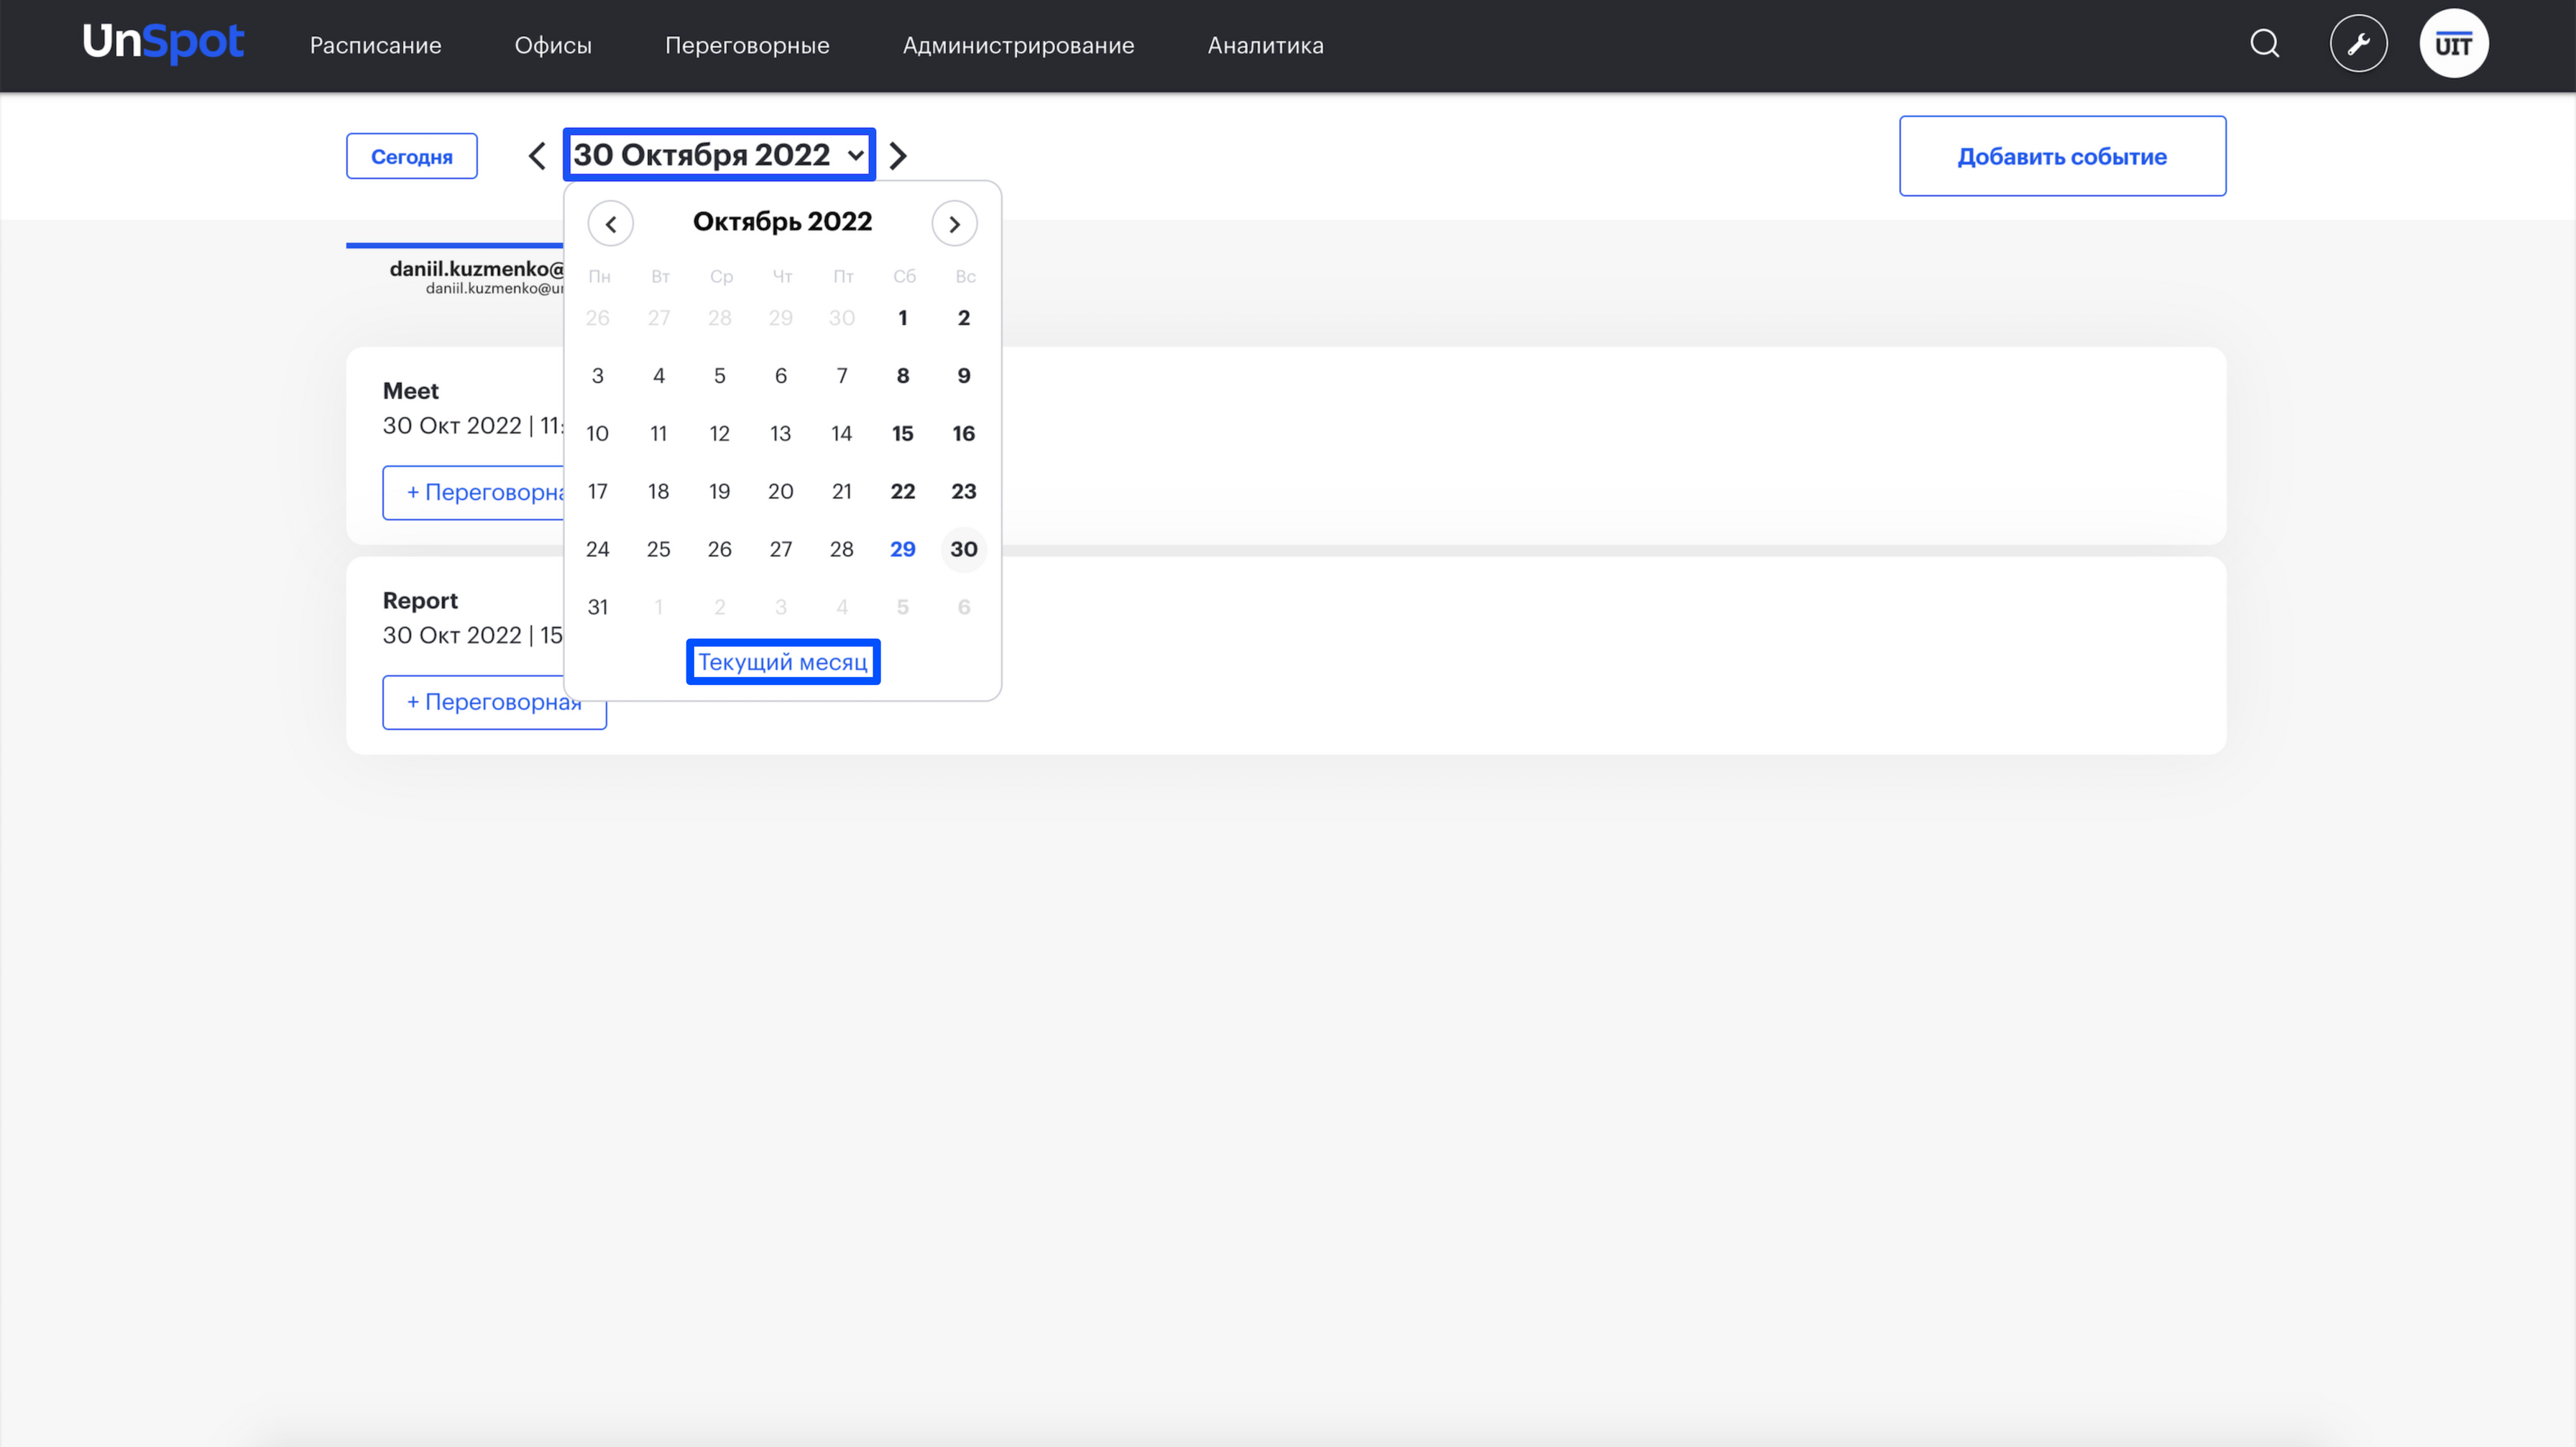Pick October 18 in the calendar
2576x1447 pixels.
(659, 492)
